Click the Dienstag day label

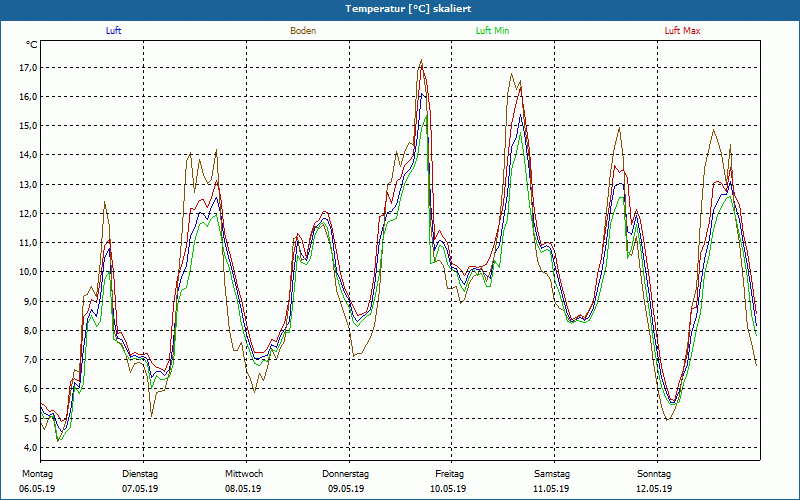pos(140,474)
